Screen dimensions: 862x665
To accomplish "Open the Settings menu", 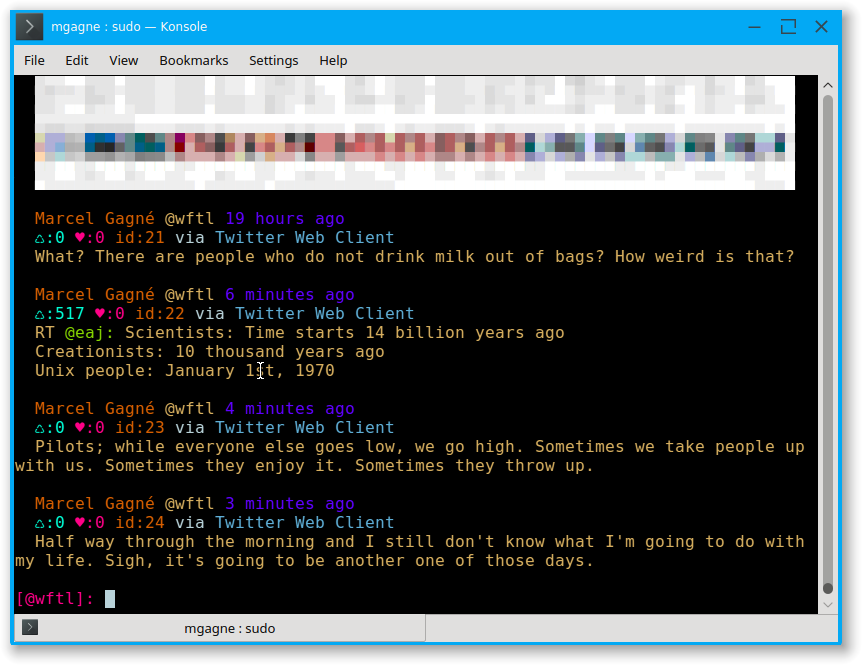I will pos(273,60).
